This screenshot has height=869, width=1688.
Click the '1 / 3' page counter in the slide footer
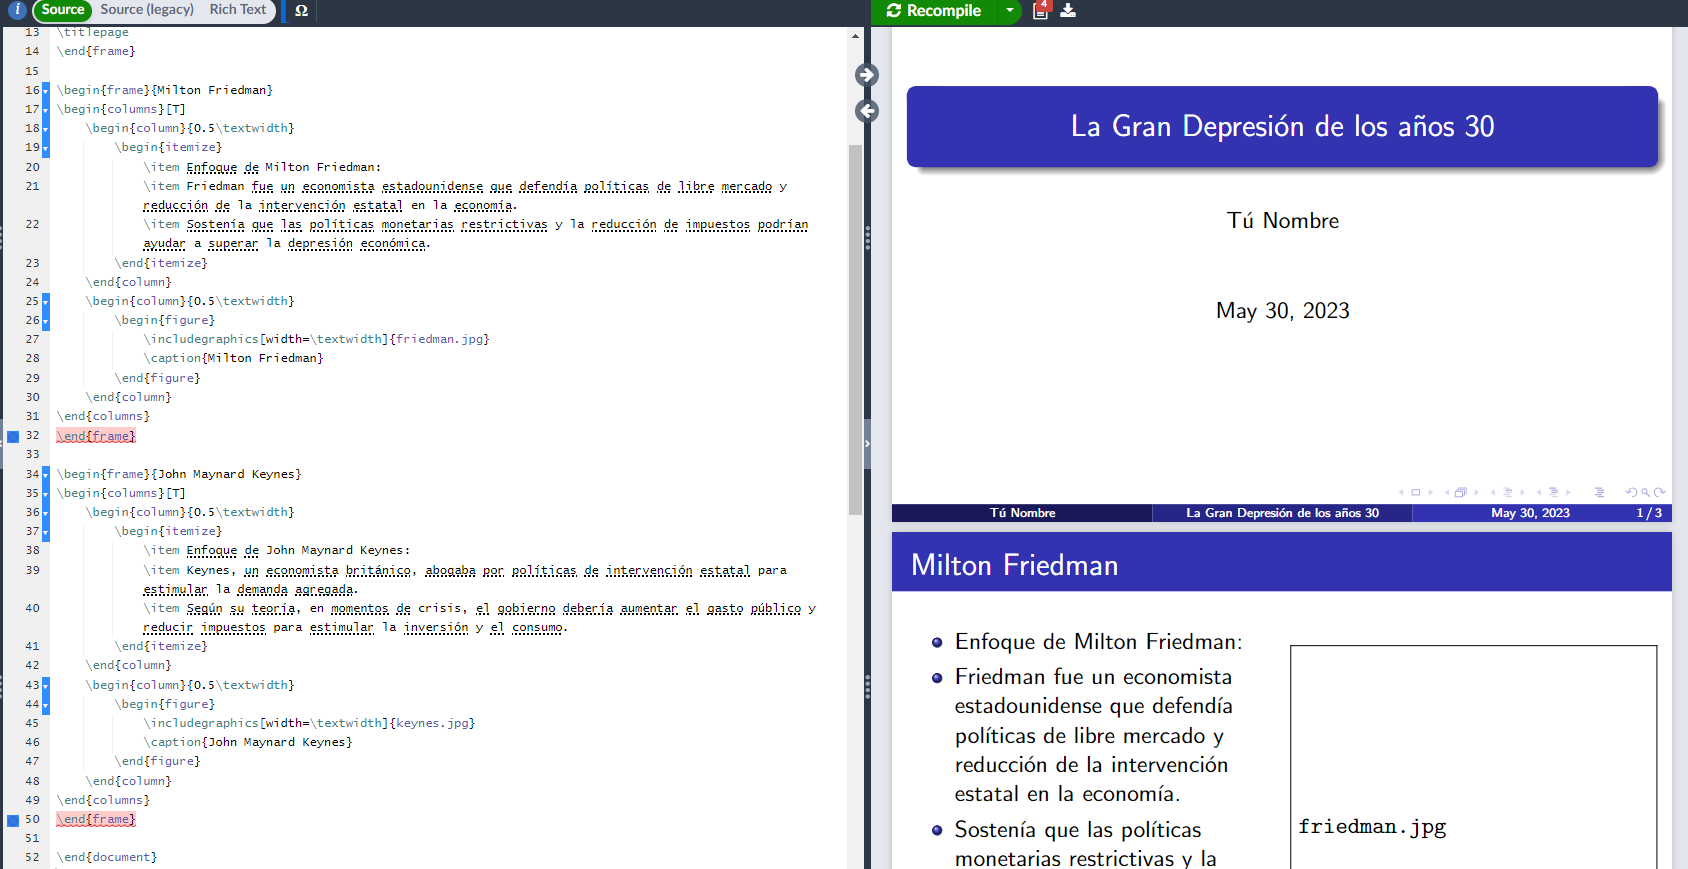[x=1649, y=513]
